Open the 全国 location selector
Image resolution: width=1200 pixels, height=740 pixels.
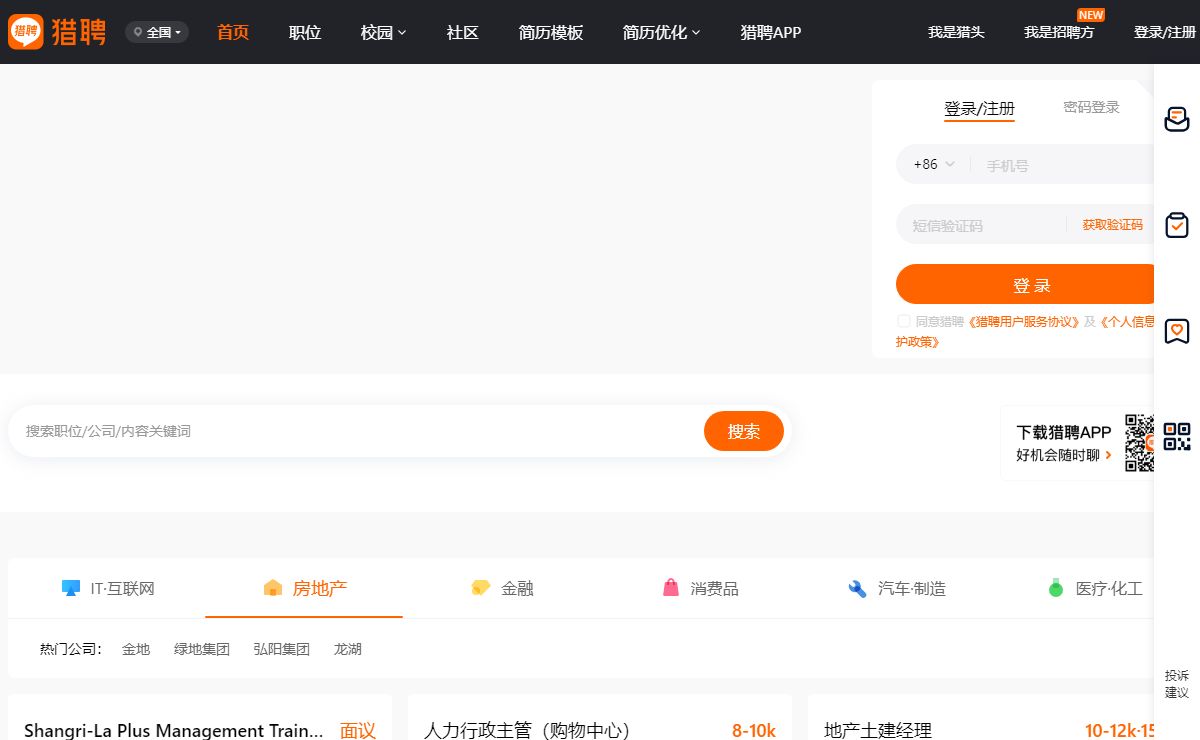tap(157, 32)
